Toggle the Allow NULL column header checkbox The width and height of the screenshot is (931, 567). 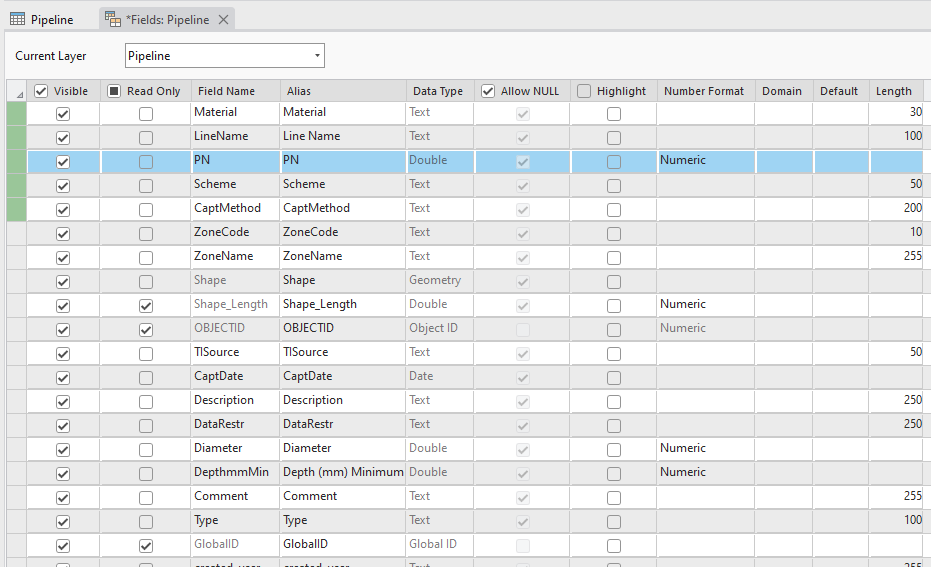[x=488, y=91]
